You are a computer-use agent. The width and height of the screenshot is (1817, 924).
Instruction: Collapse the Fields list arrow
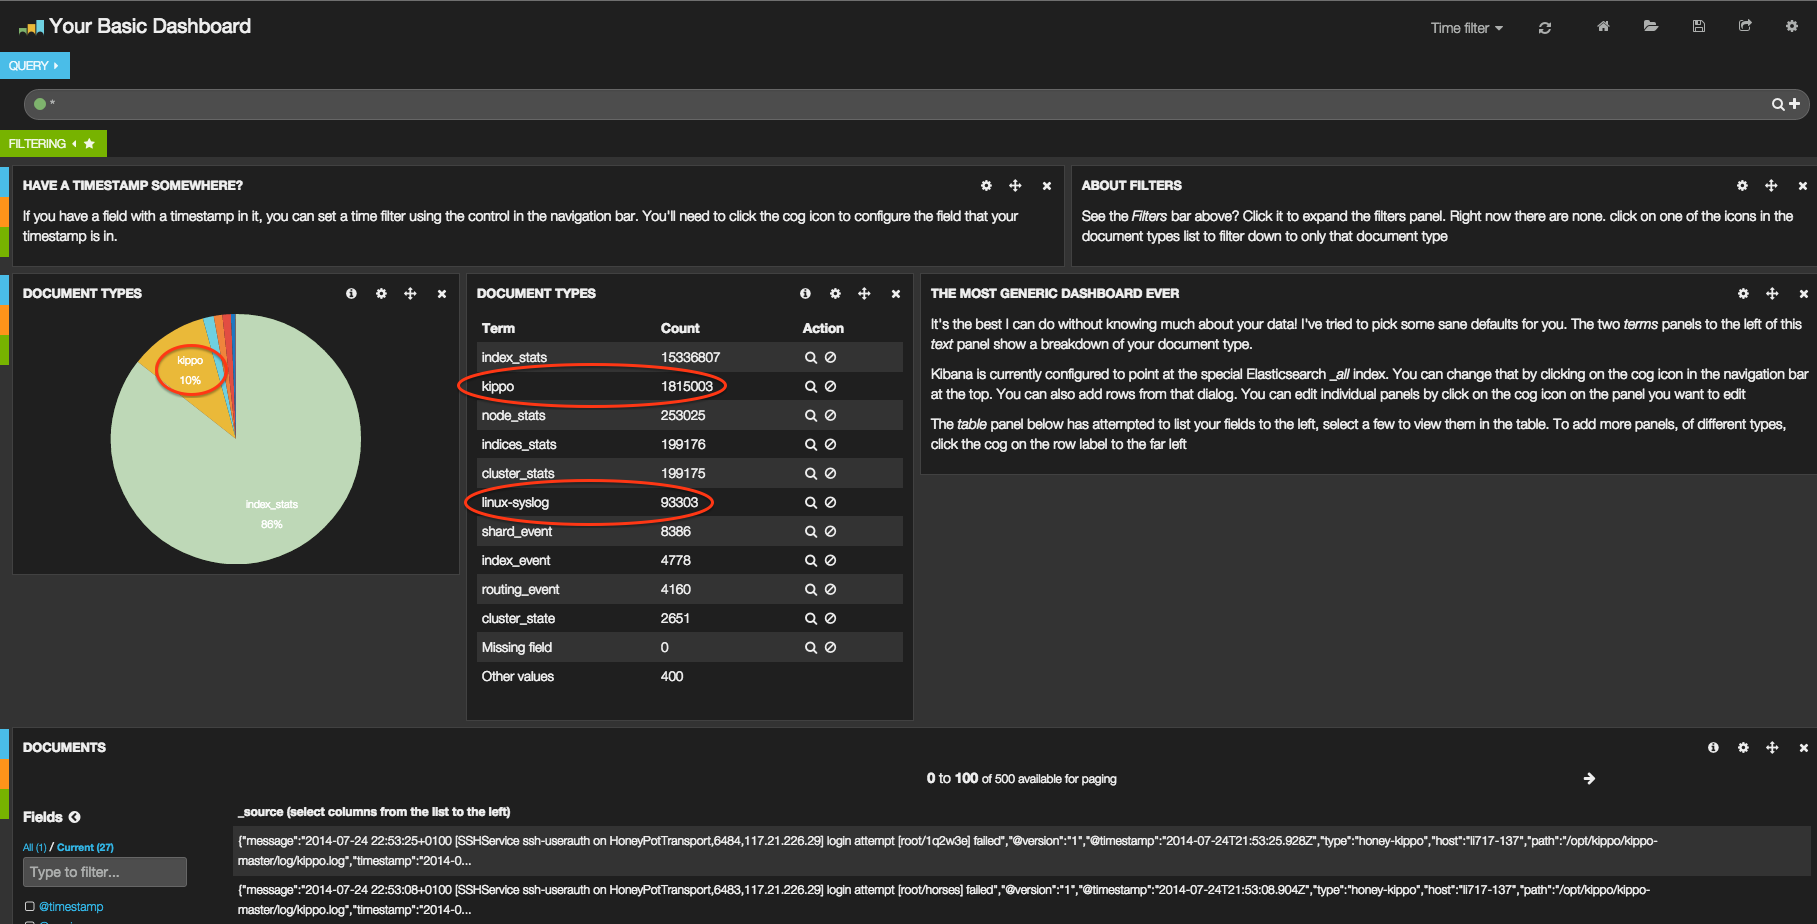[x=75, y=817]
